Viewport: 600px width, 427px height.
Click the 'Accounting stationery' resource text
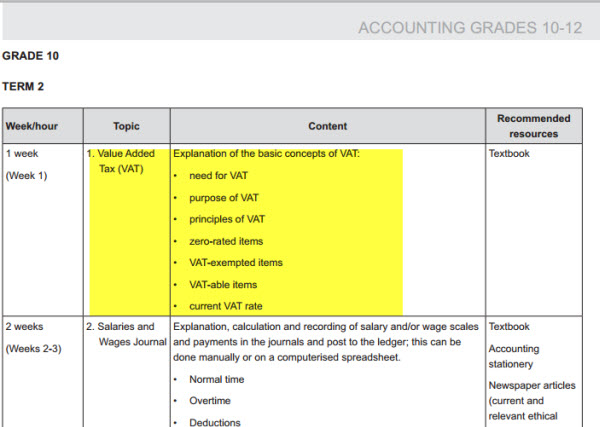coord(514,356)
